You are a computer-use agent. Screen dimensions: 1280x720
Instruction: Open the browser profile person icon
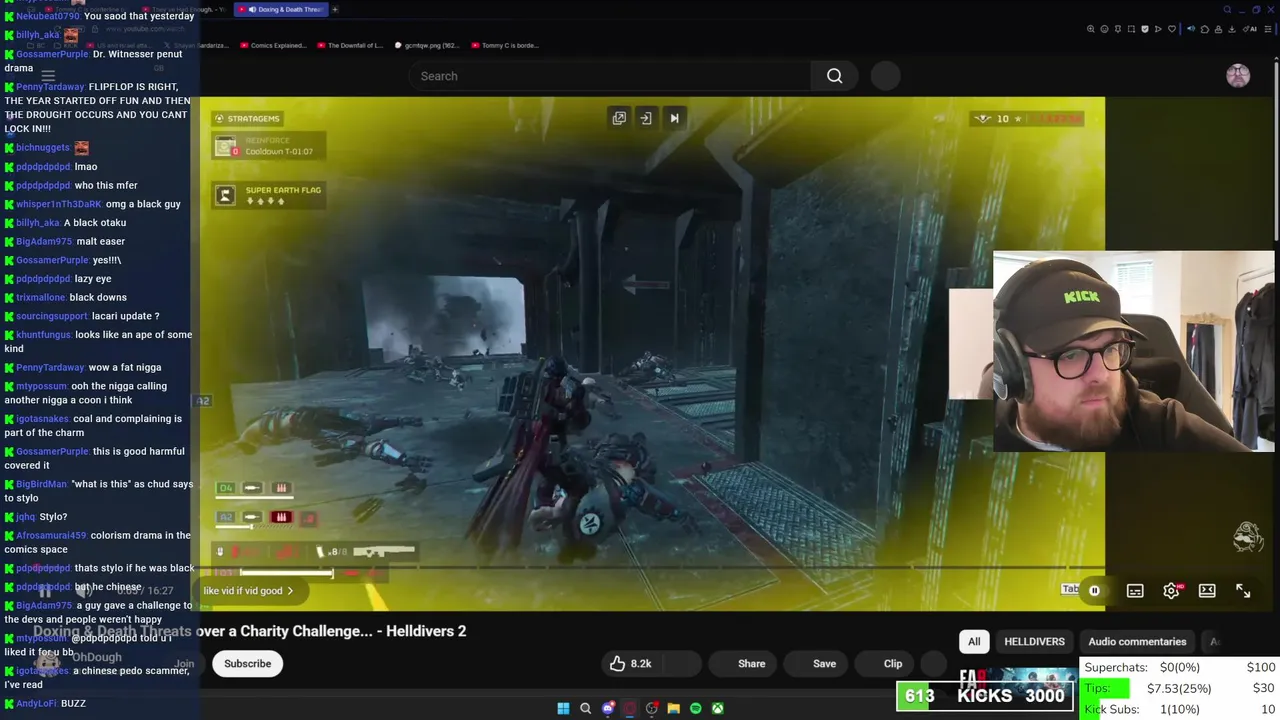tap(1218, 29)
